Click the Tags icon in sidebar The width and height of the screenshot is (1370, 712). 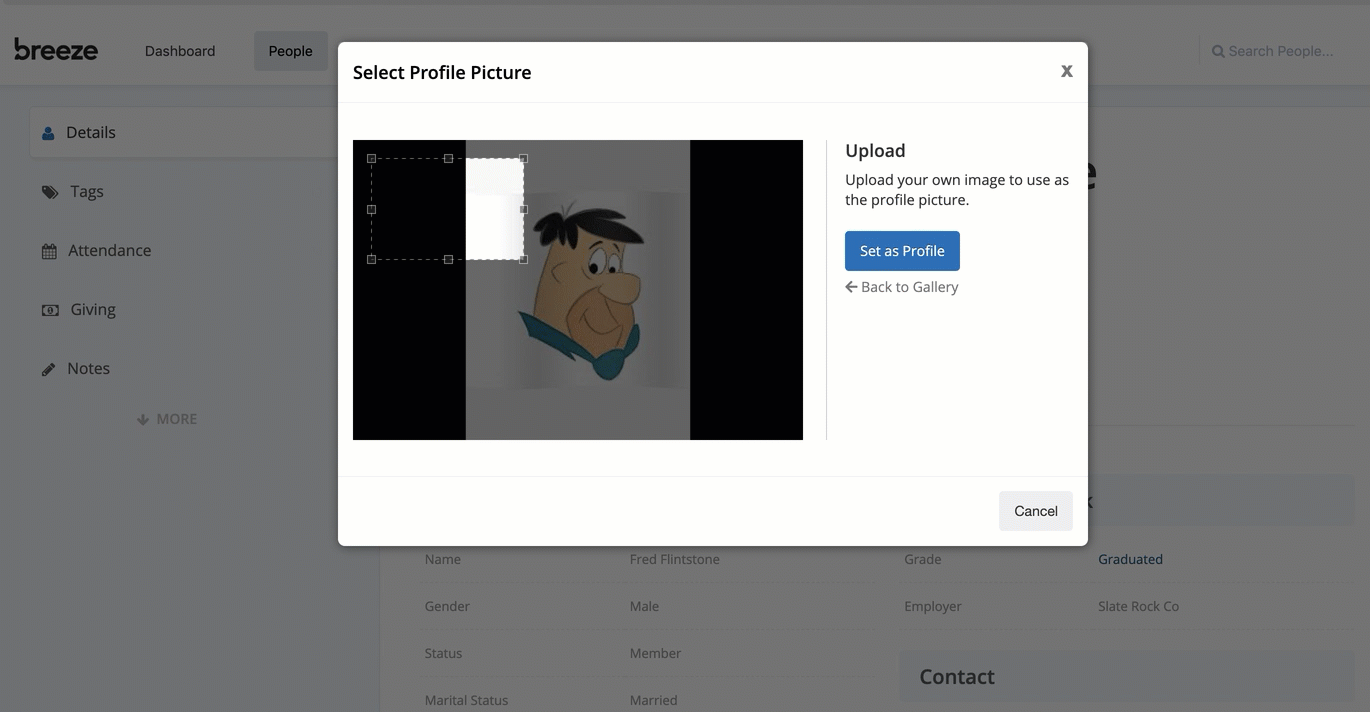(50, 192)
